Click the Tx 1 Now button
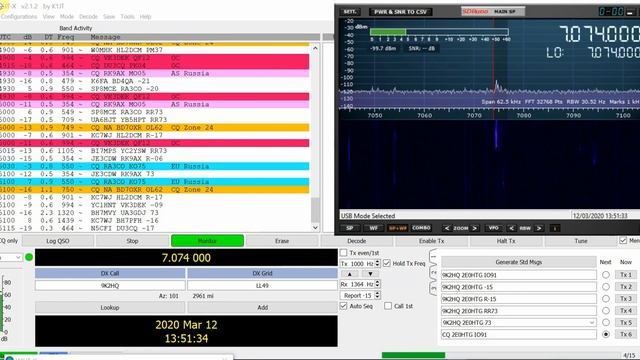Image resolution: width=640 pixels, height=360 pixels. point(626,275)
